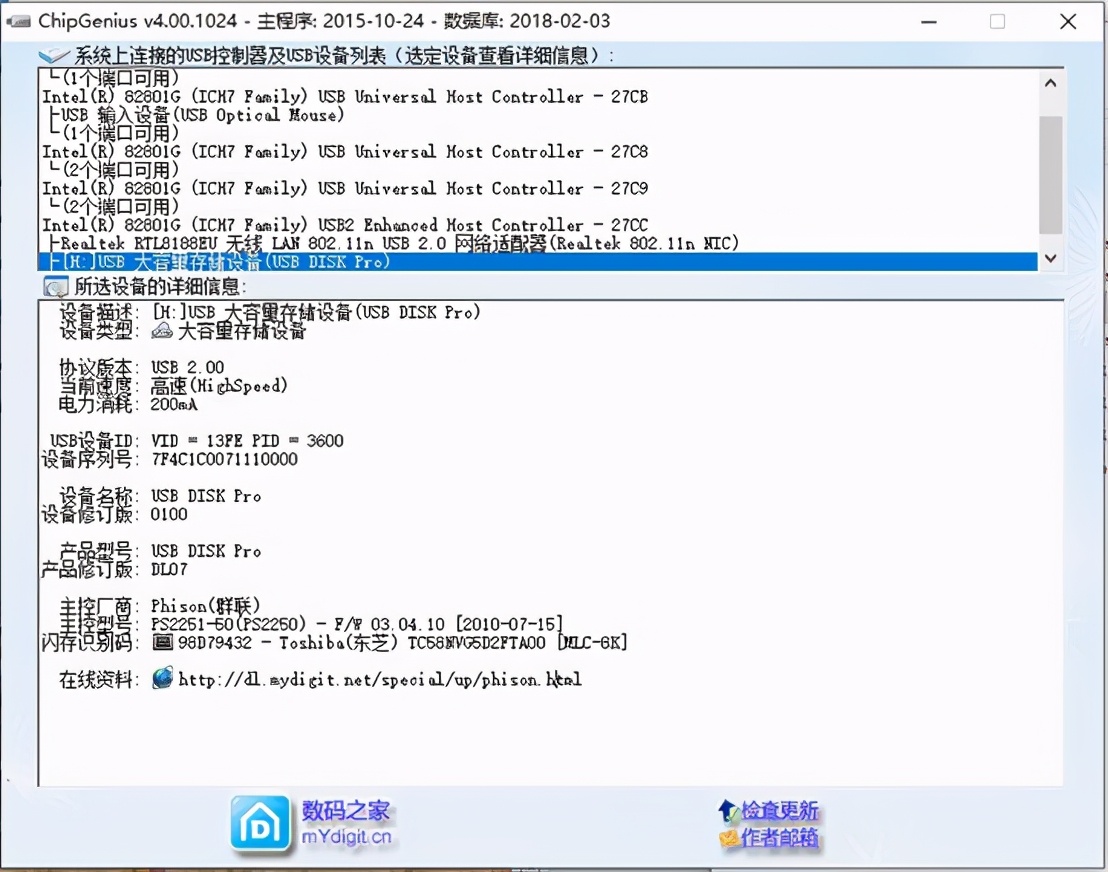This screenshot has height=872, width=1108.
Task: Click the device revision 0100 value
Action: click(x=169, y=514)
